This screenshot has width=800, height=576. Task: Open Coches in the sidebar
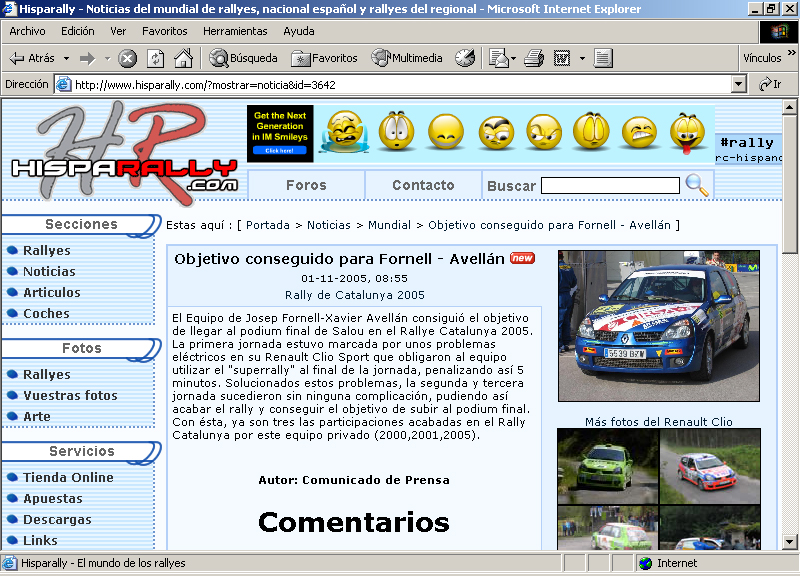point(46,313)
